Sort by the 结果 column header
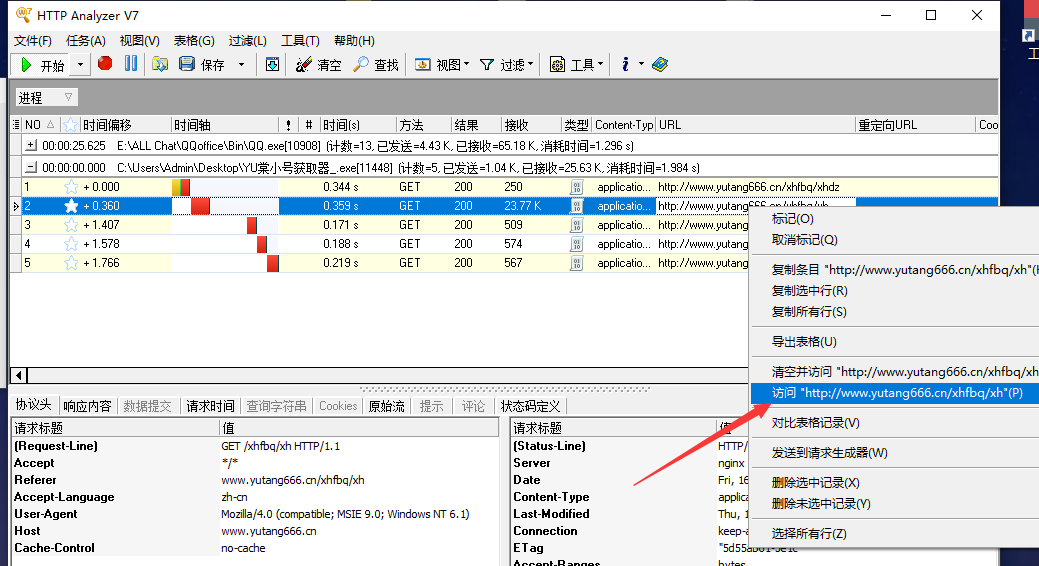Screen dimensions: 1039x566 click(x=476, y=125)
